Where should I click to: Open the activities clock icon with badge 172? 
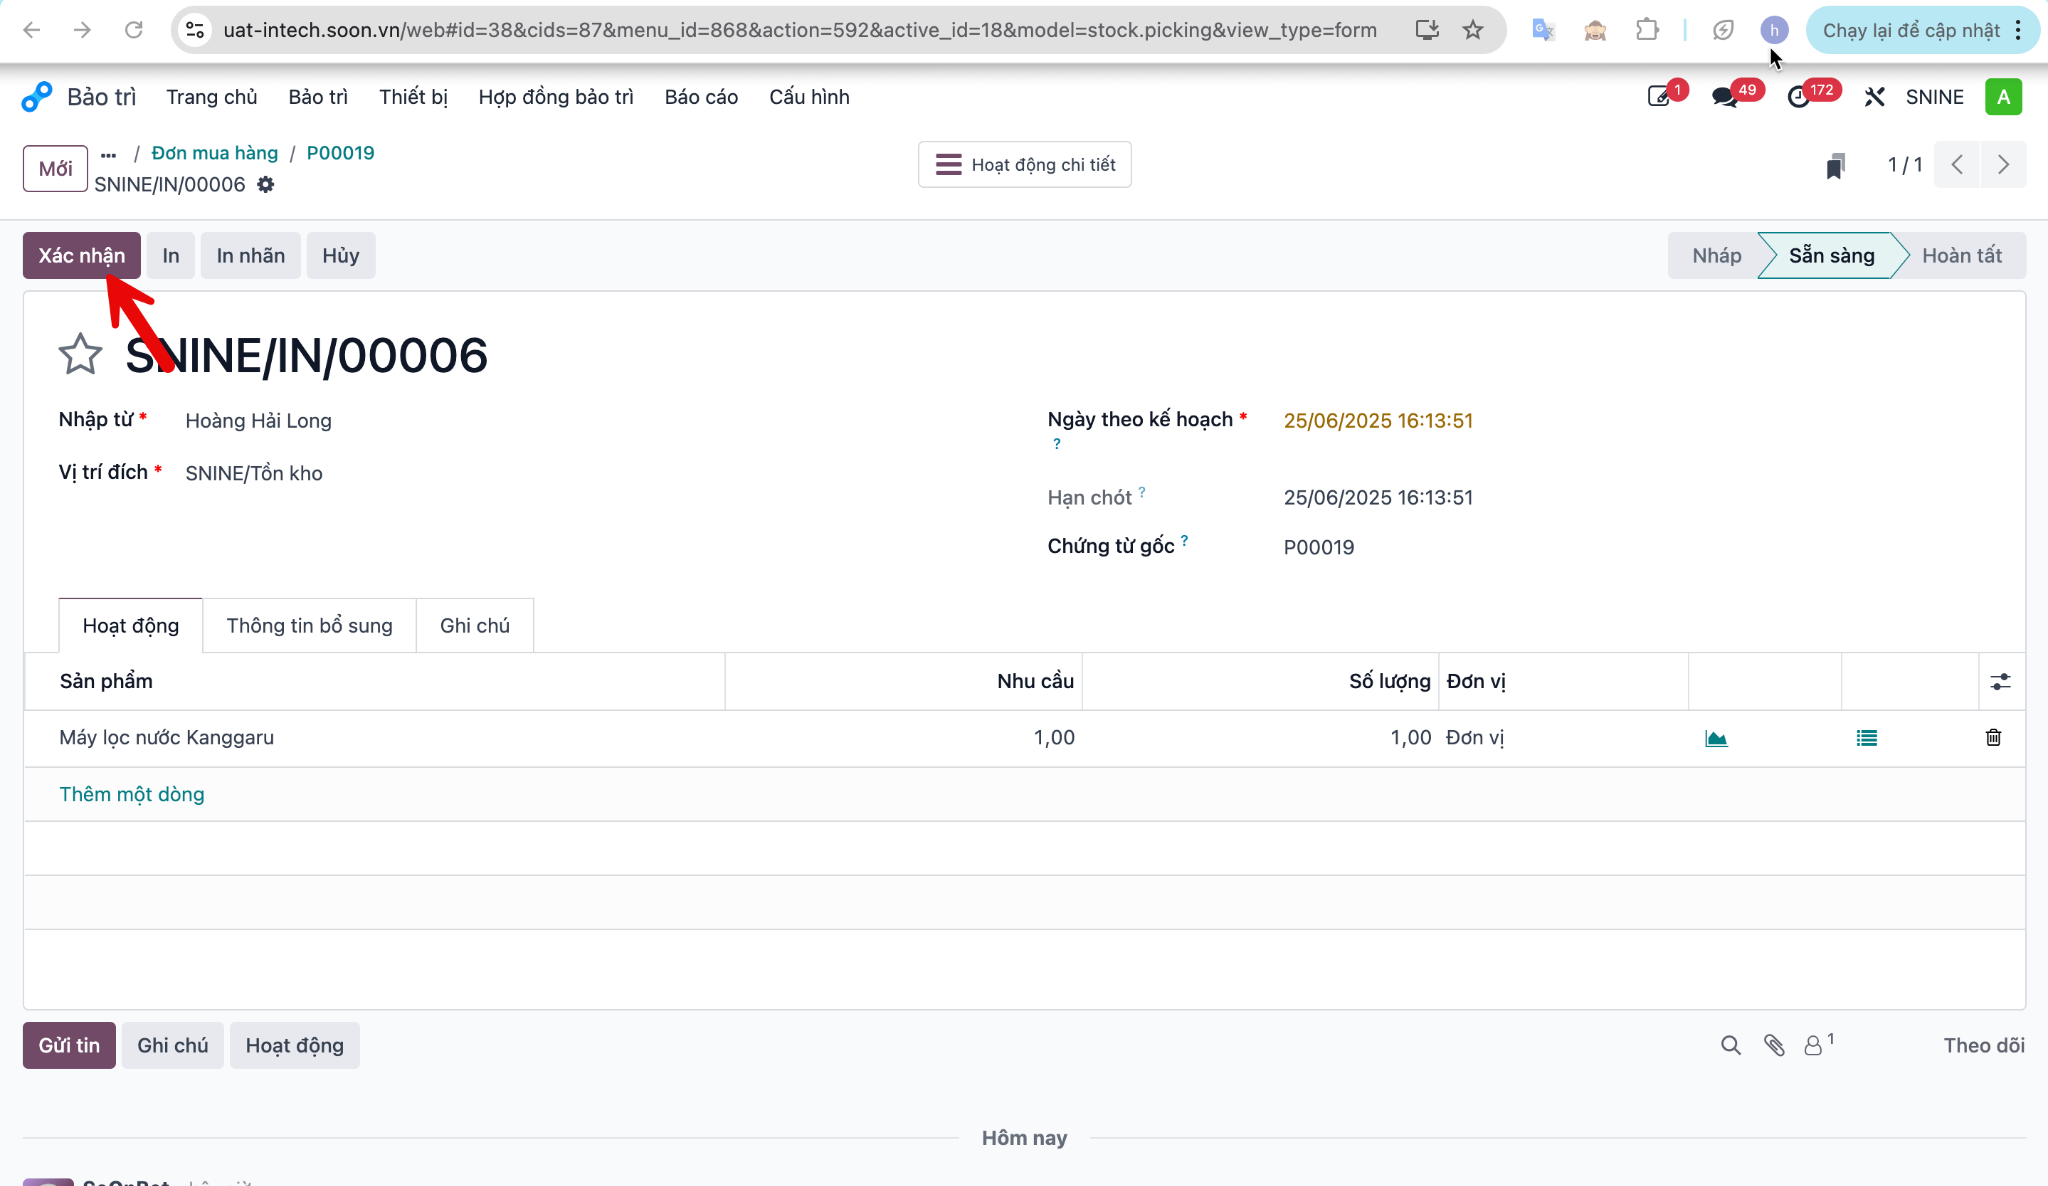[x=1799, y=97]
